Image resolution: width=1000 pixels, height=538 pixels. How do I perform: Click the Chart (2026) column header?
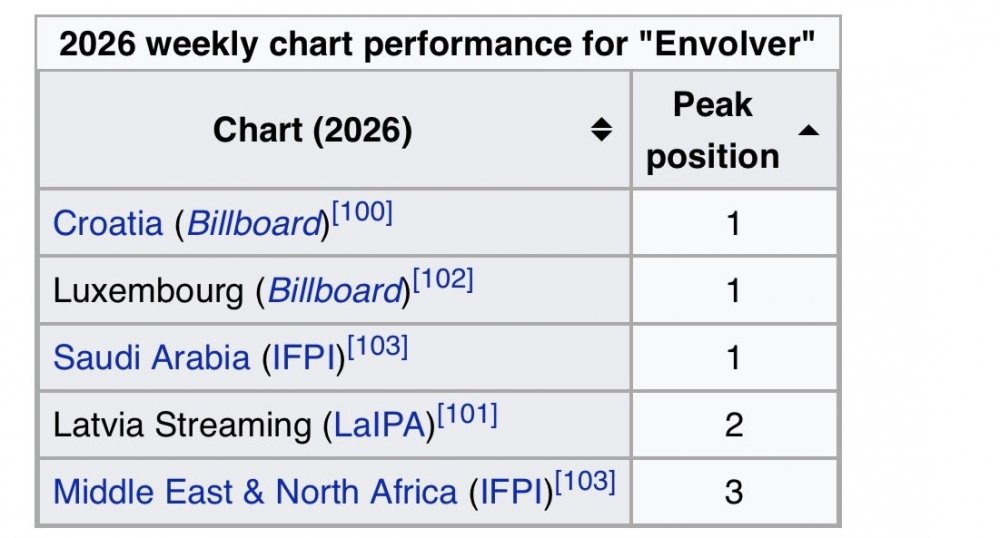(312, 130)
